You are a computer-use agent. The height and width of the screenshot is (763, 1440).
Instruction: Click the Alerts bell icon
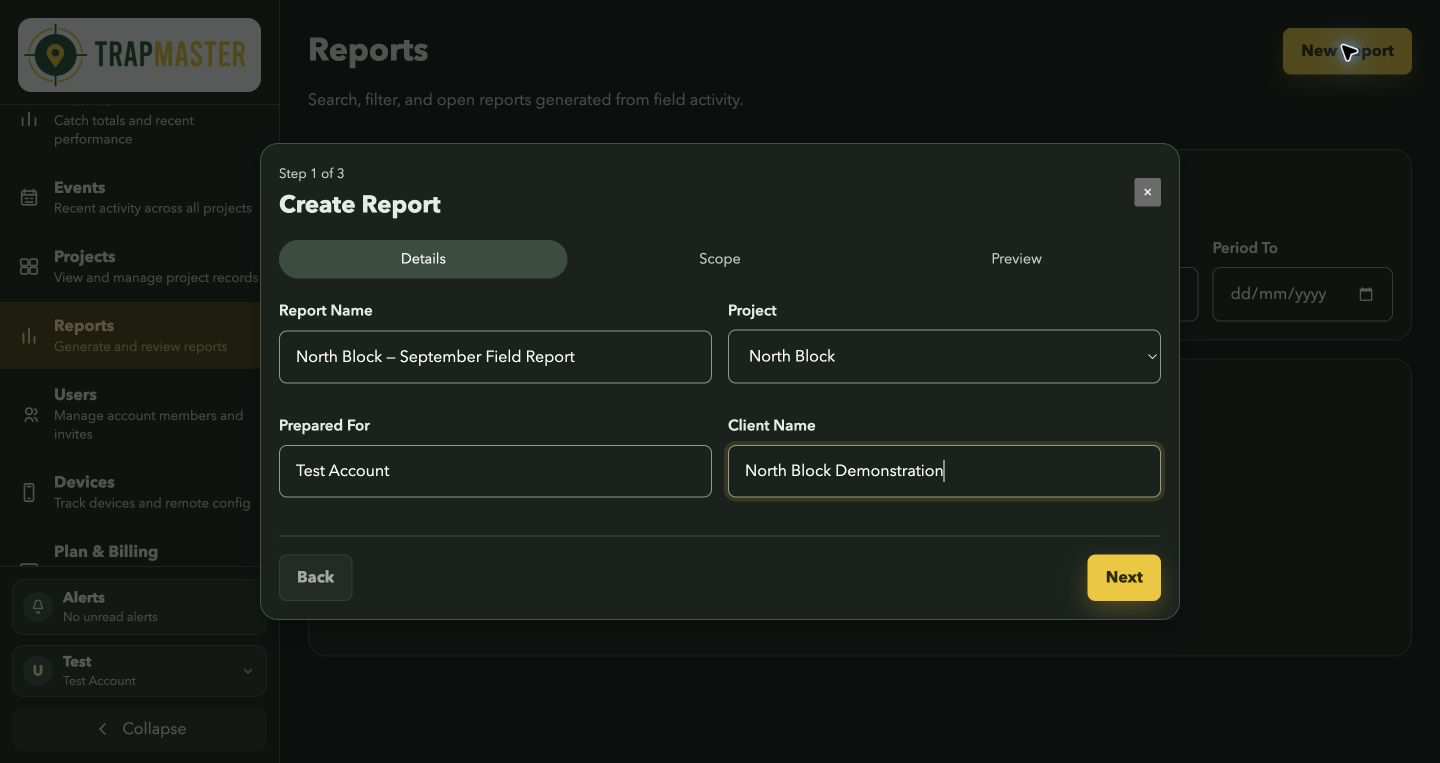pos(38,606)
